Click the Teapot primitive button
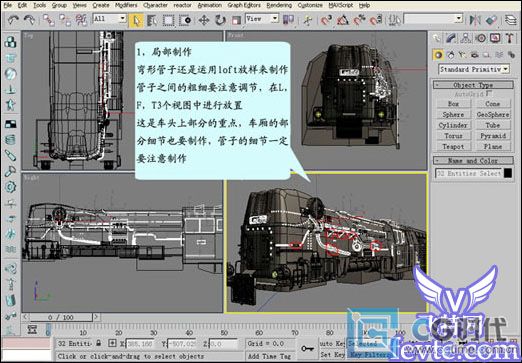 click(453, 146)
